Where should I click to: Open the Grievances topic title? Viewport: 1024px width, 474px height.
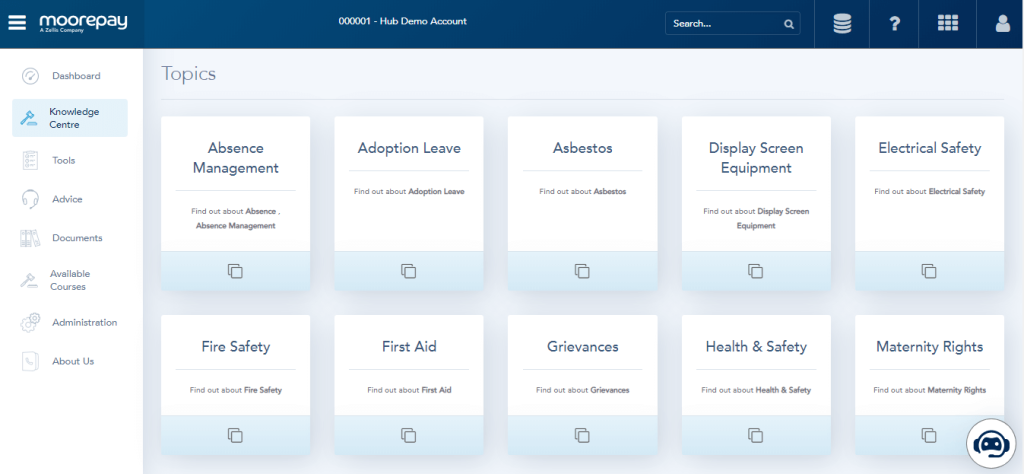pyautogui.click(x=582, y=347)
